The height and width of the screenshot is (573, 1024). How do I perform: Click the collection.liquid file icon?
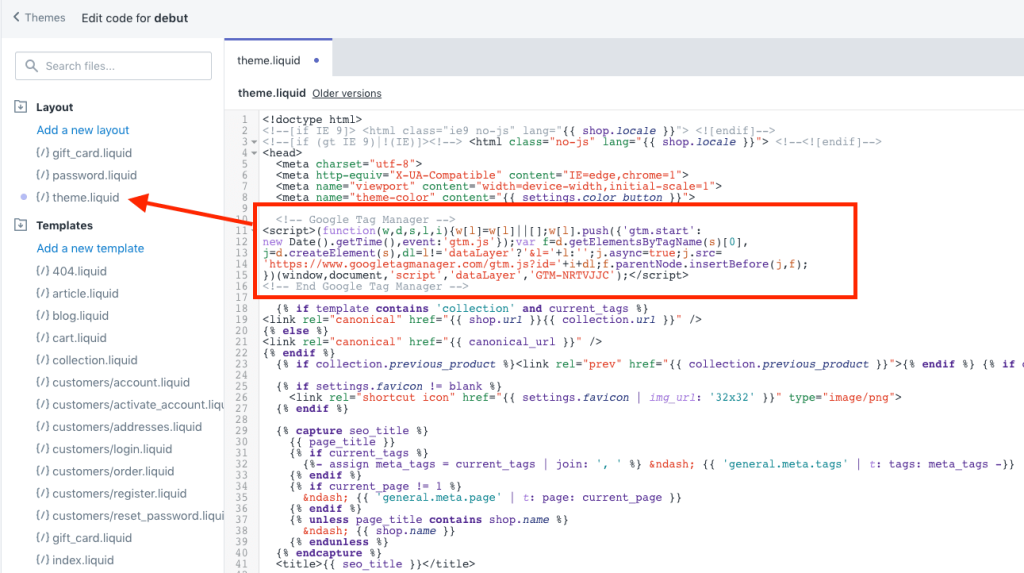tap(43, 360)
